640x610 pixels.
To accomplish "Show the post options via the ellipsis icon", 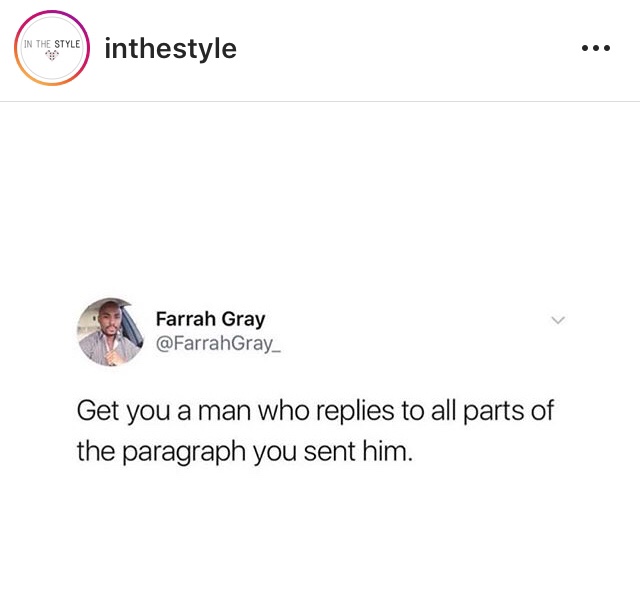I will point(596,48).
